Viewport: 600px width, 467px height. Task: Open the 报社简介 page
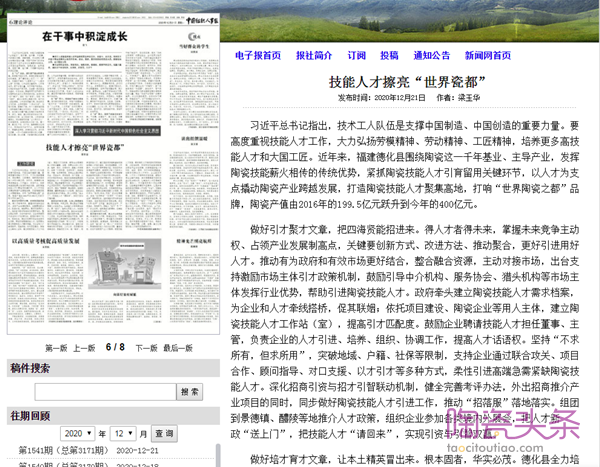tap(314, 56)
